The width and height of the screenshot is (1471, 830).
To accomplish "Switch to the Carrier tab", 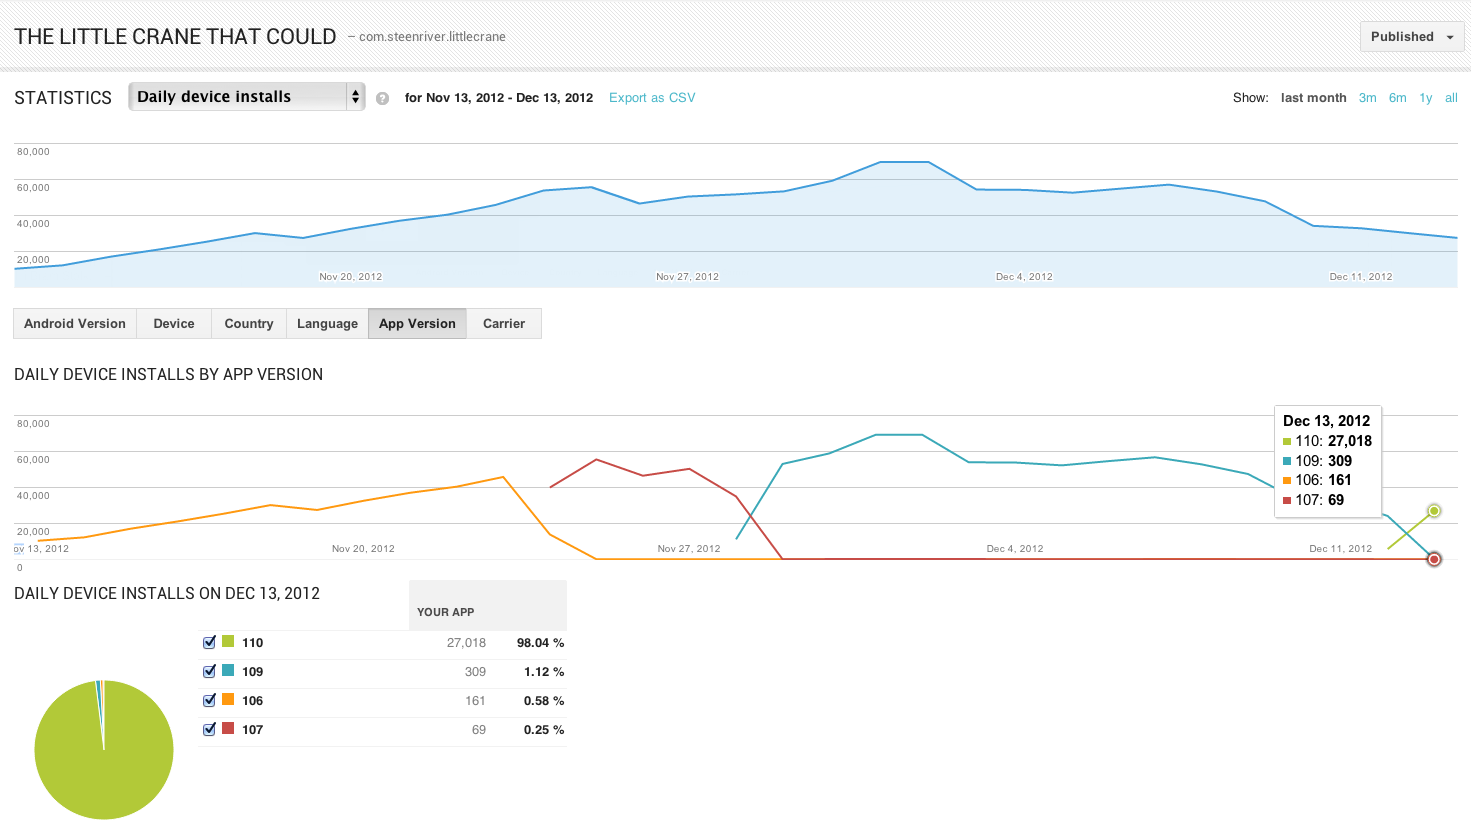I will coord(504,324).
